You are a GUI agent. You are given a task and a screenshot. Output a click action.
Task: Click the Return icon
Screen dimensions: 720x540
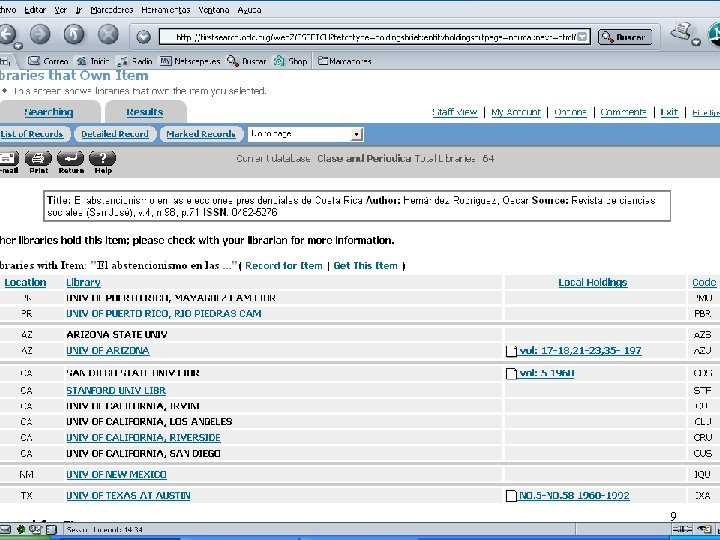click(x=71, y=163)
